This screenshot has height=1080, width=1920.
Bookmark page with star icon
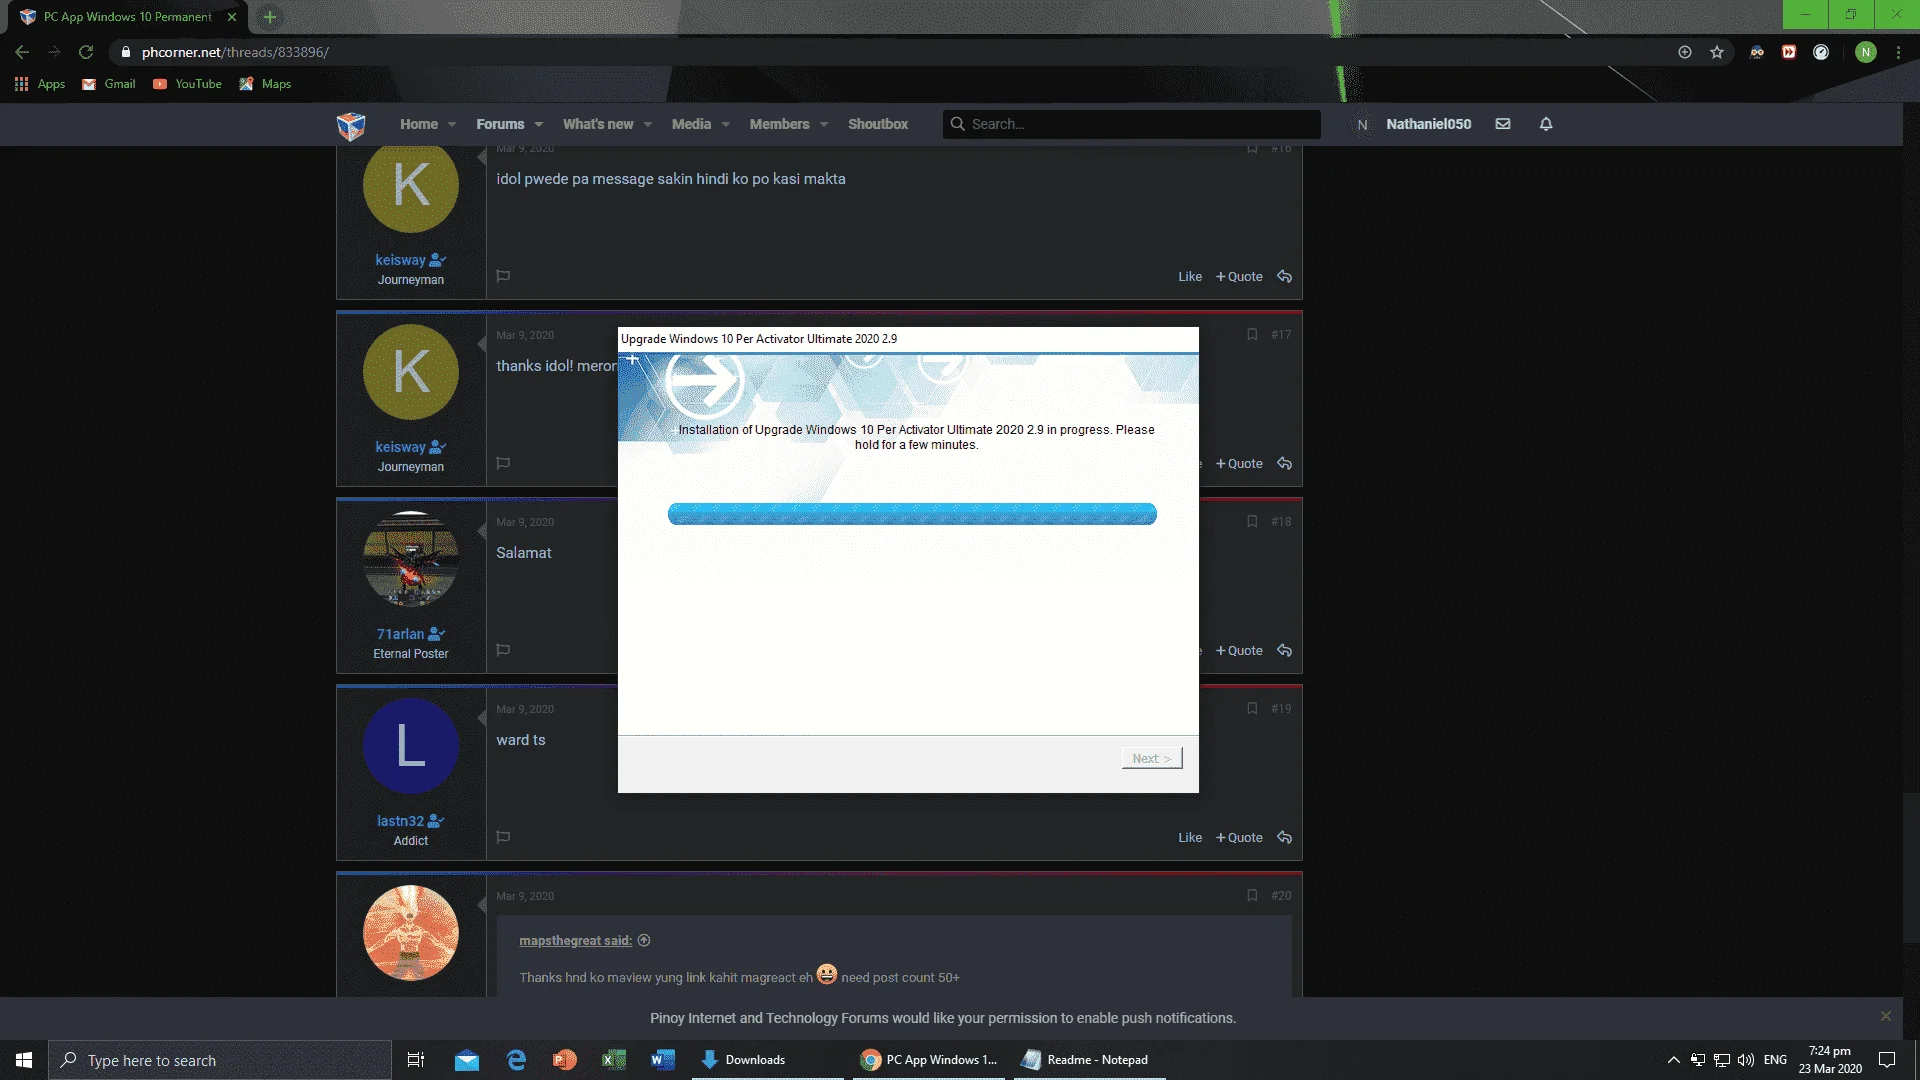1717,52
